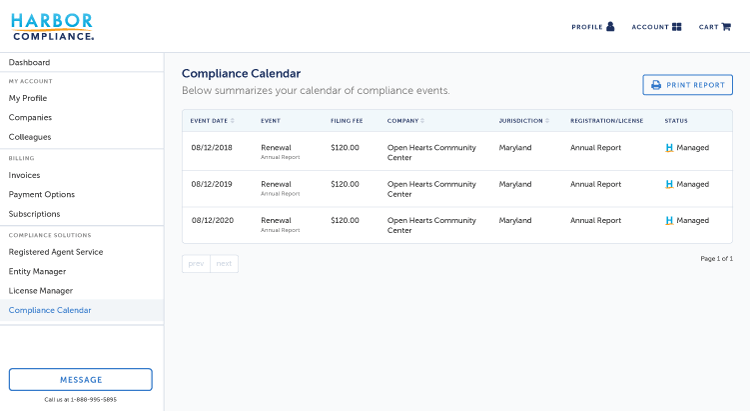This screenshot has width=750, height=411.
Task: Click Renewal event in 08/12/2018 row
Action: [x=276, y=147]
